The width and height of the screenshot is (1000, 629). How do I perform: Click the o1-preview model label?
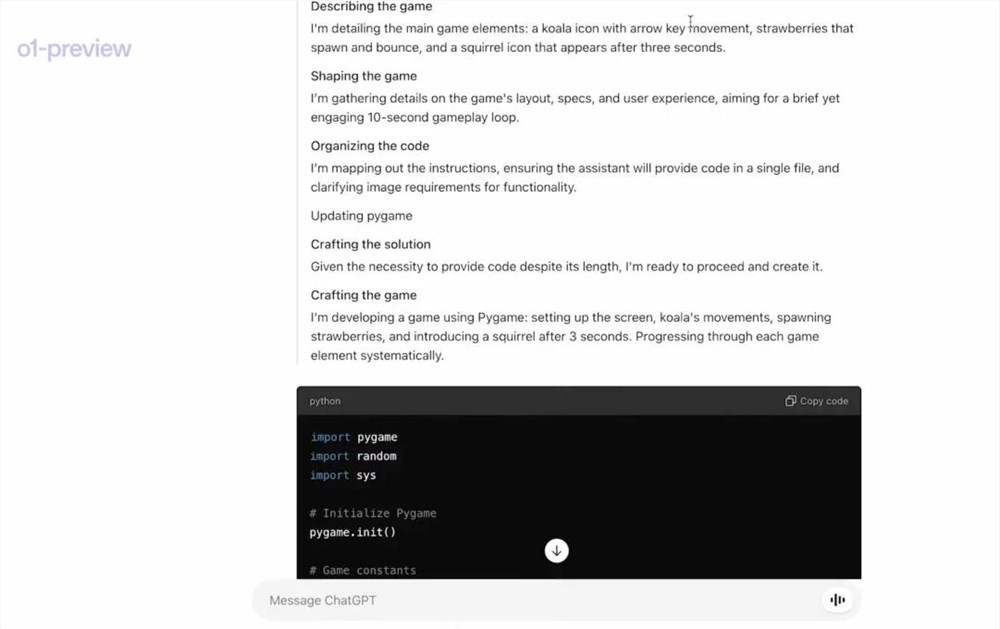74,49
